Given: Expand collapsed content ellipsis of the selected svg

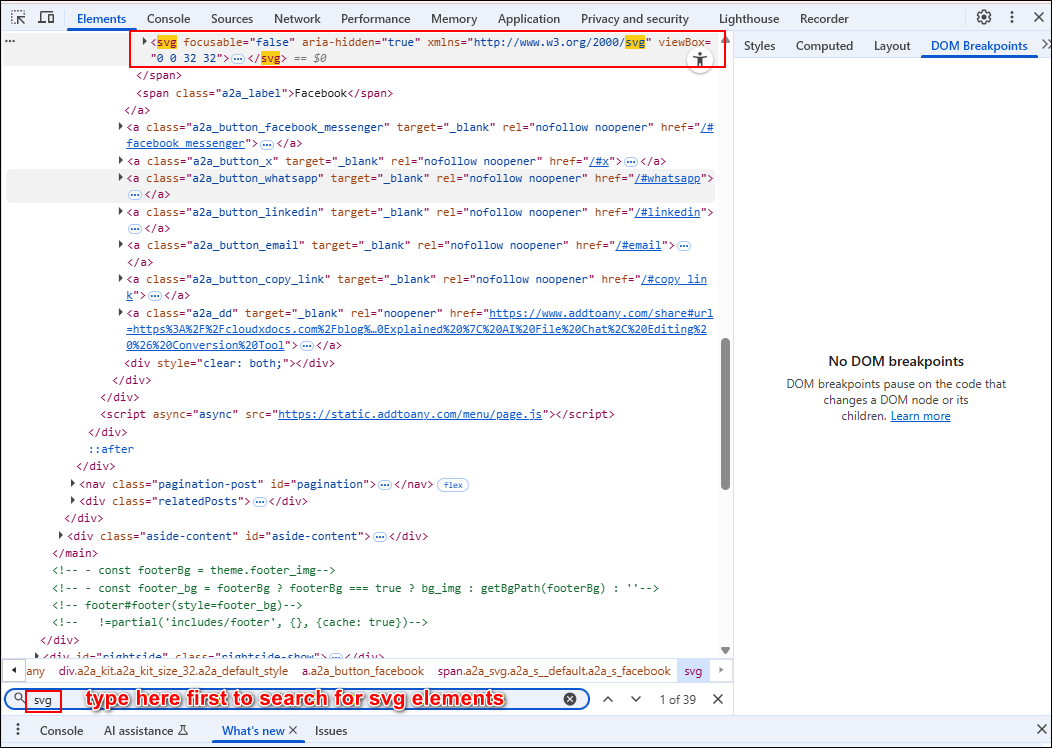Looking at the screenshot, I should click(238, 59).
